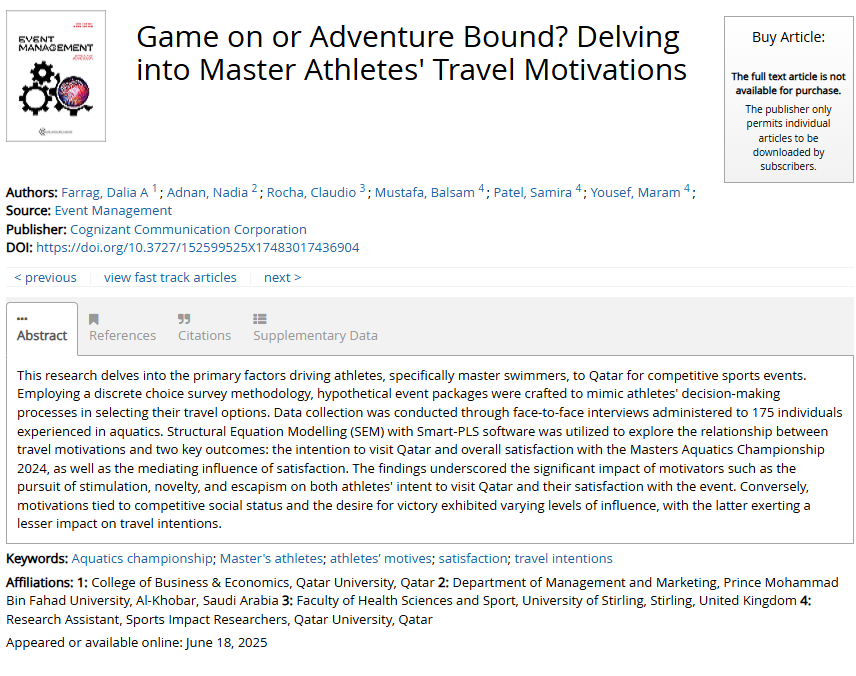Navigate to the next article
Image resolution: width=856 pixels, height=676 pixels.
[281, 277]
